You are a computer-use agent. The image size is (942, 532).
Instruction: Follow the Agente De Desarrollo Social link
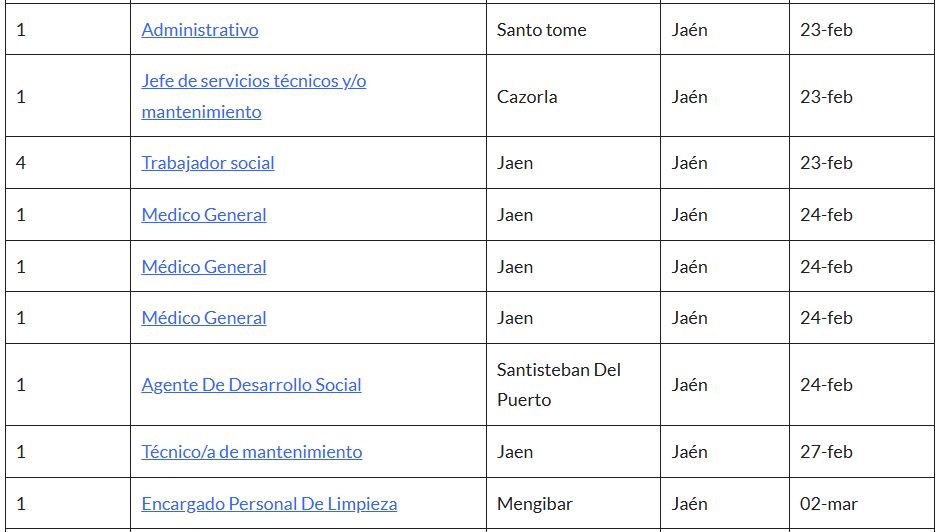click(x=251, y=385)
